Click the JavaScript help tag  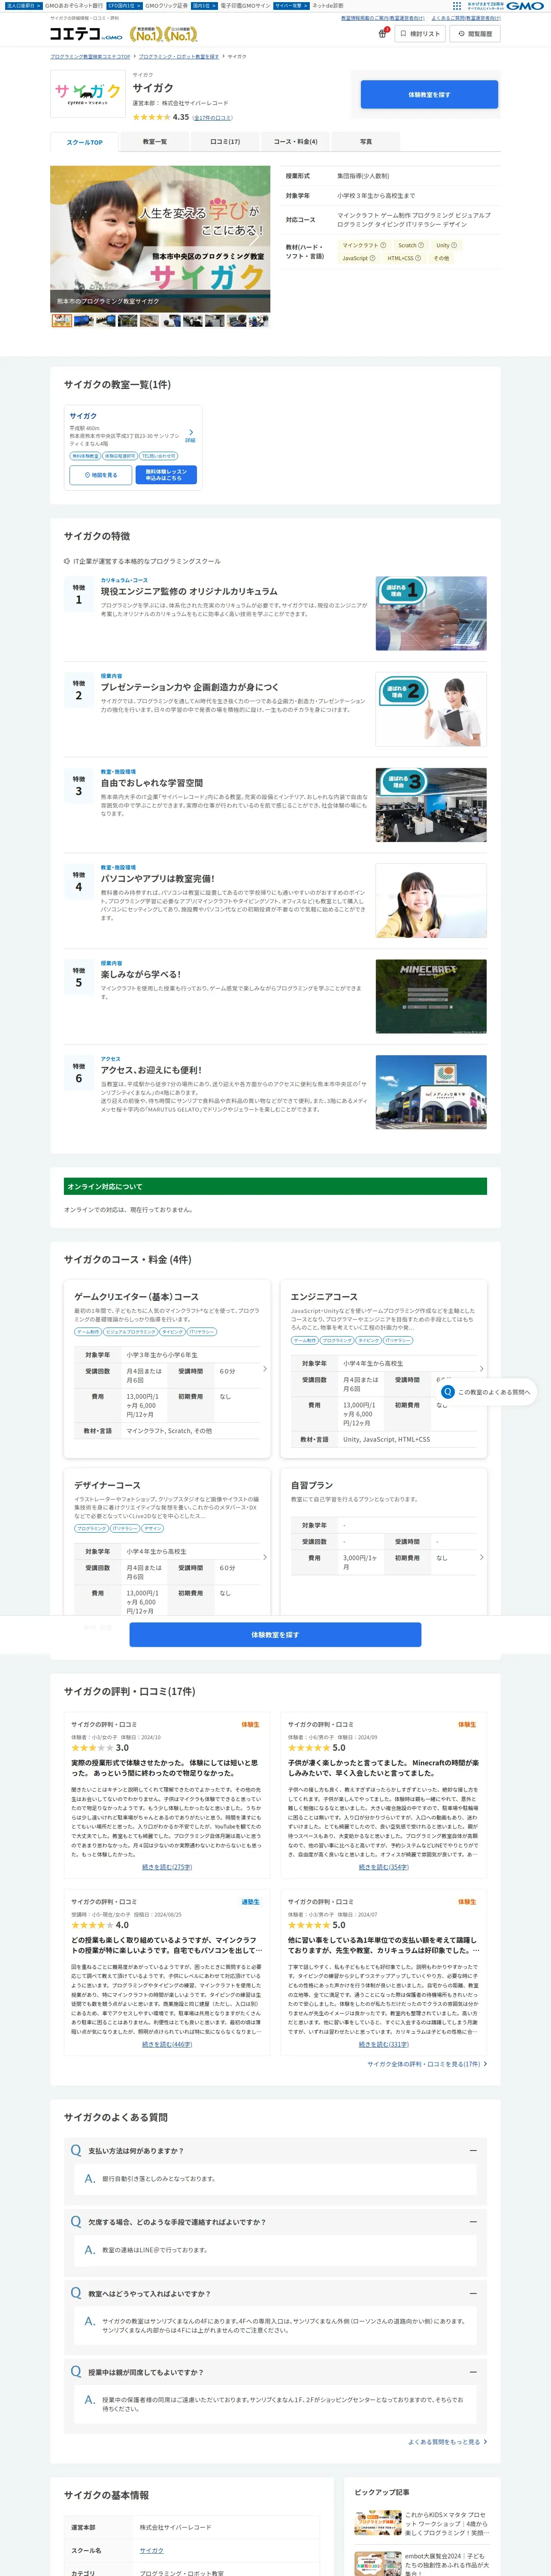359,258
